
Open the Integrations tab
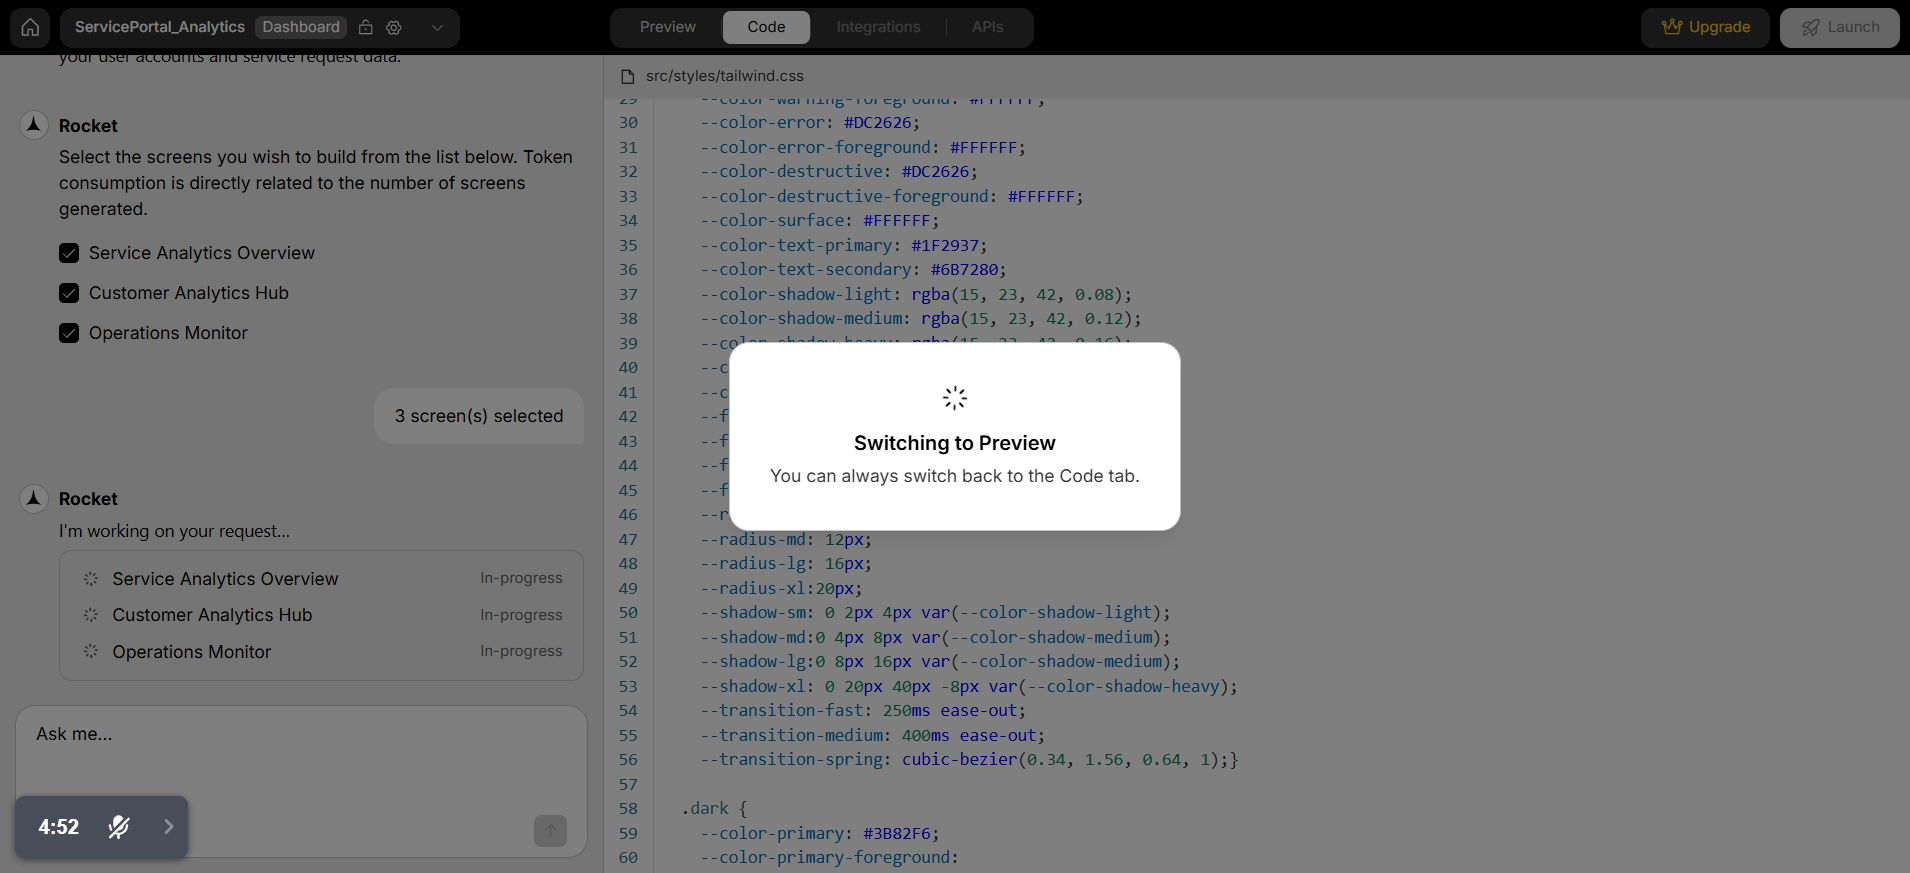coord(878,27)
